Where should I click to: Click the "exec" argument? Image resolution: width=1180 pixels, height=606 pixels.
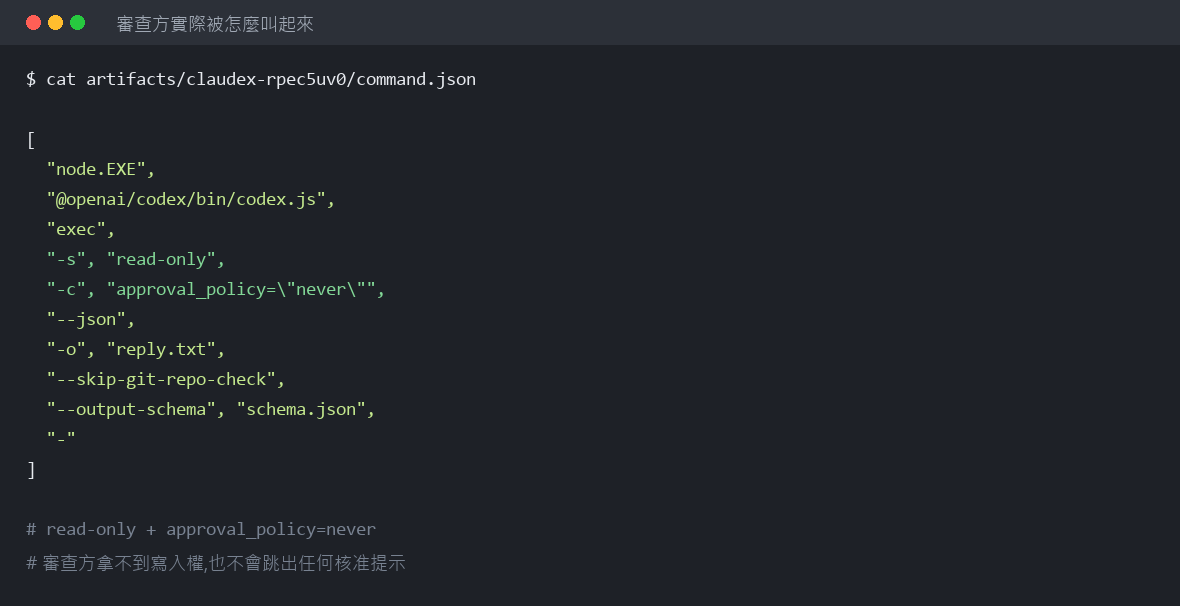tap(76, 230)
